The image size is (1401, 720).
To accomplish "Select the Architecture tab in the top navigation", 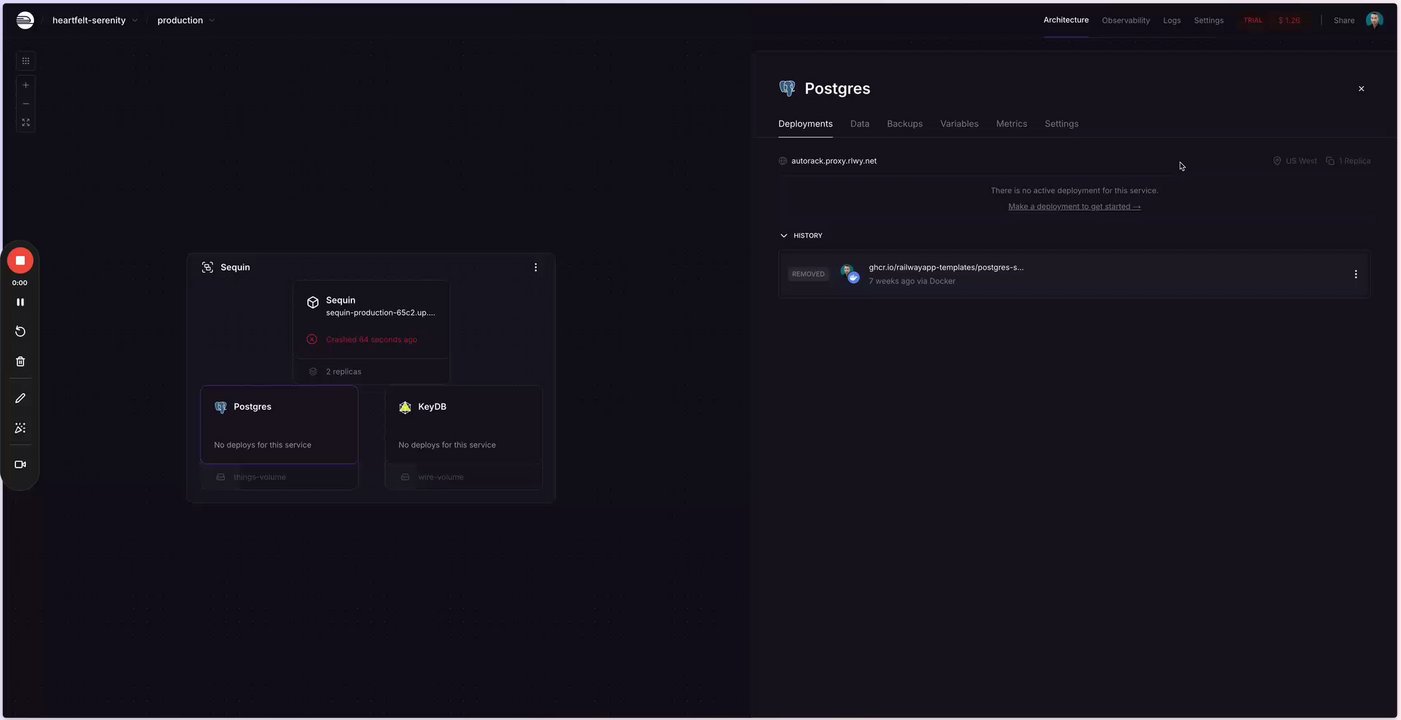I will (1066, 20).
